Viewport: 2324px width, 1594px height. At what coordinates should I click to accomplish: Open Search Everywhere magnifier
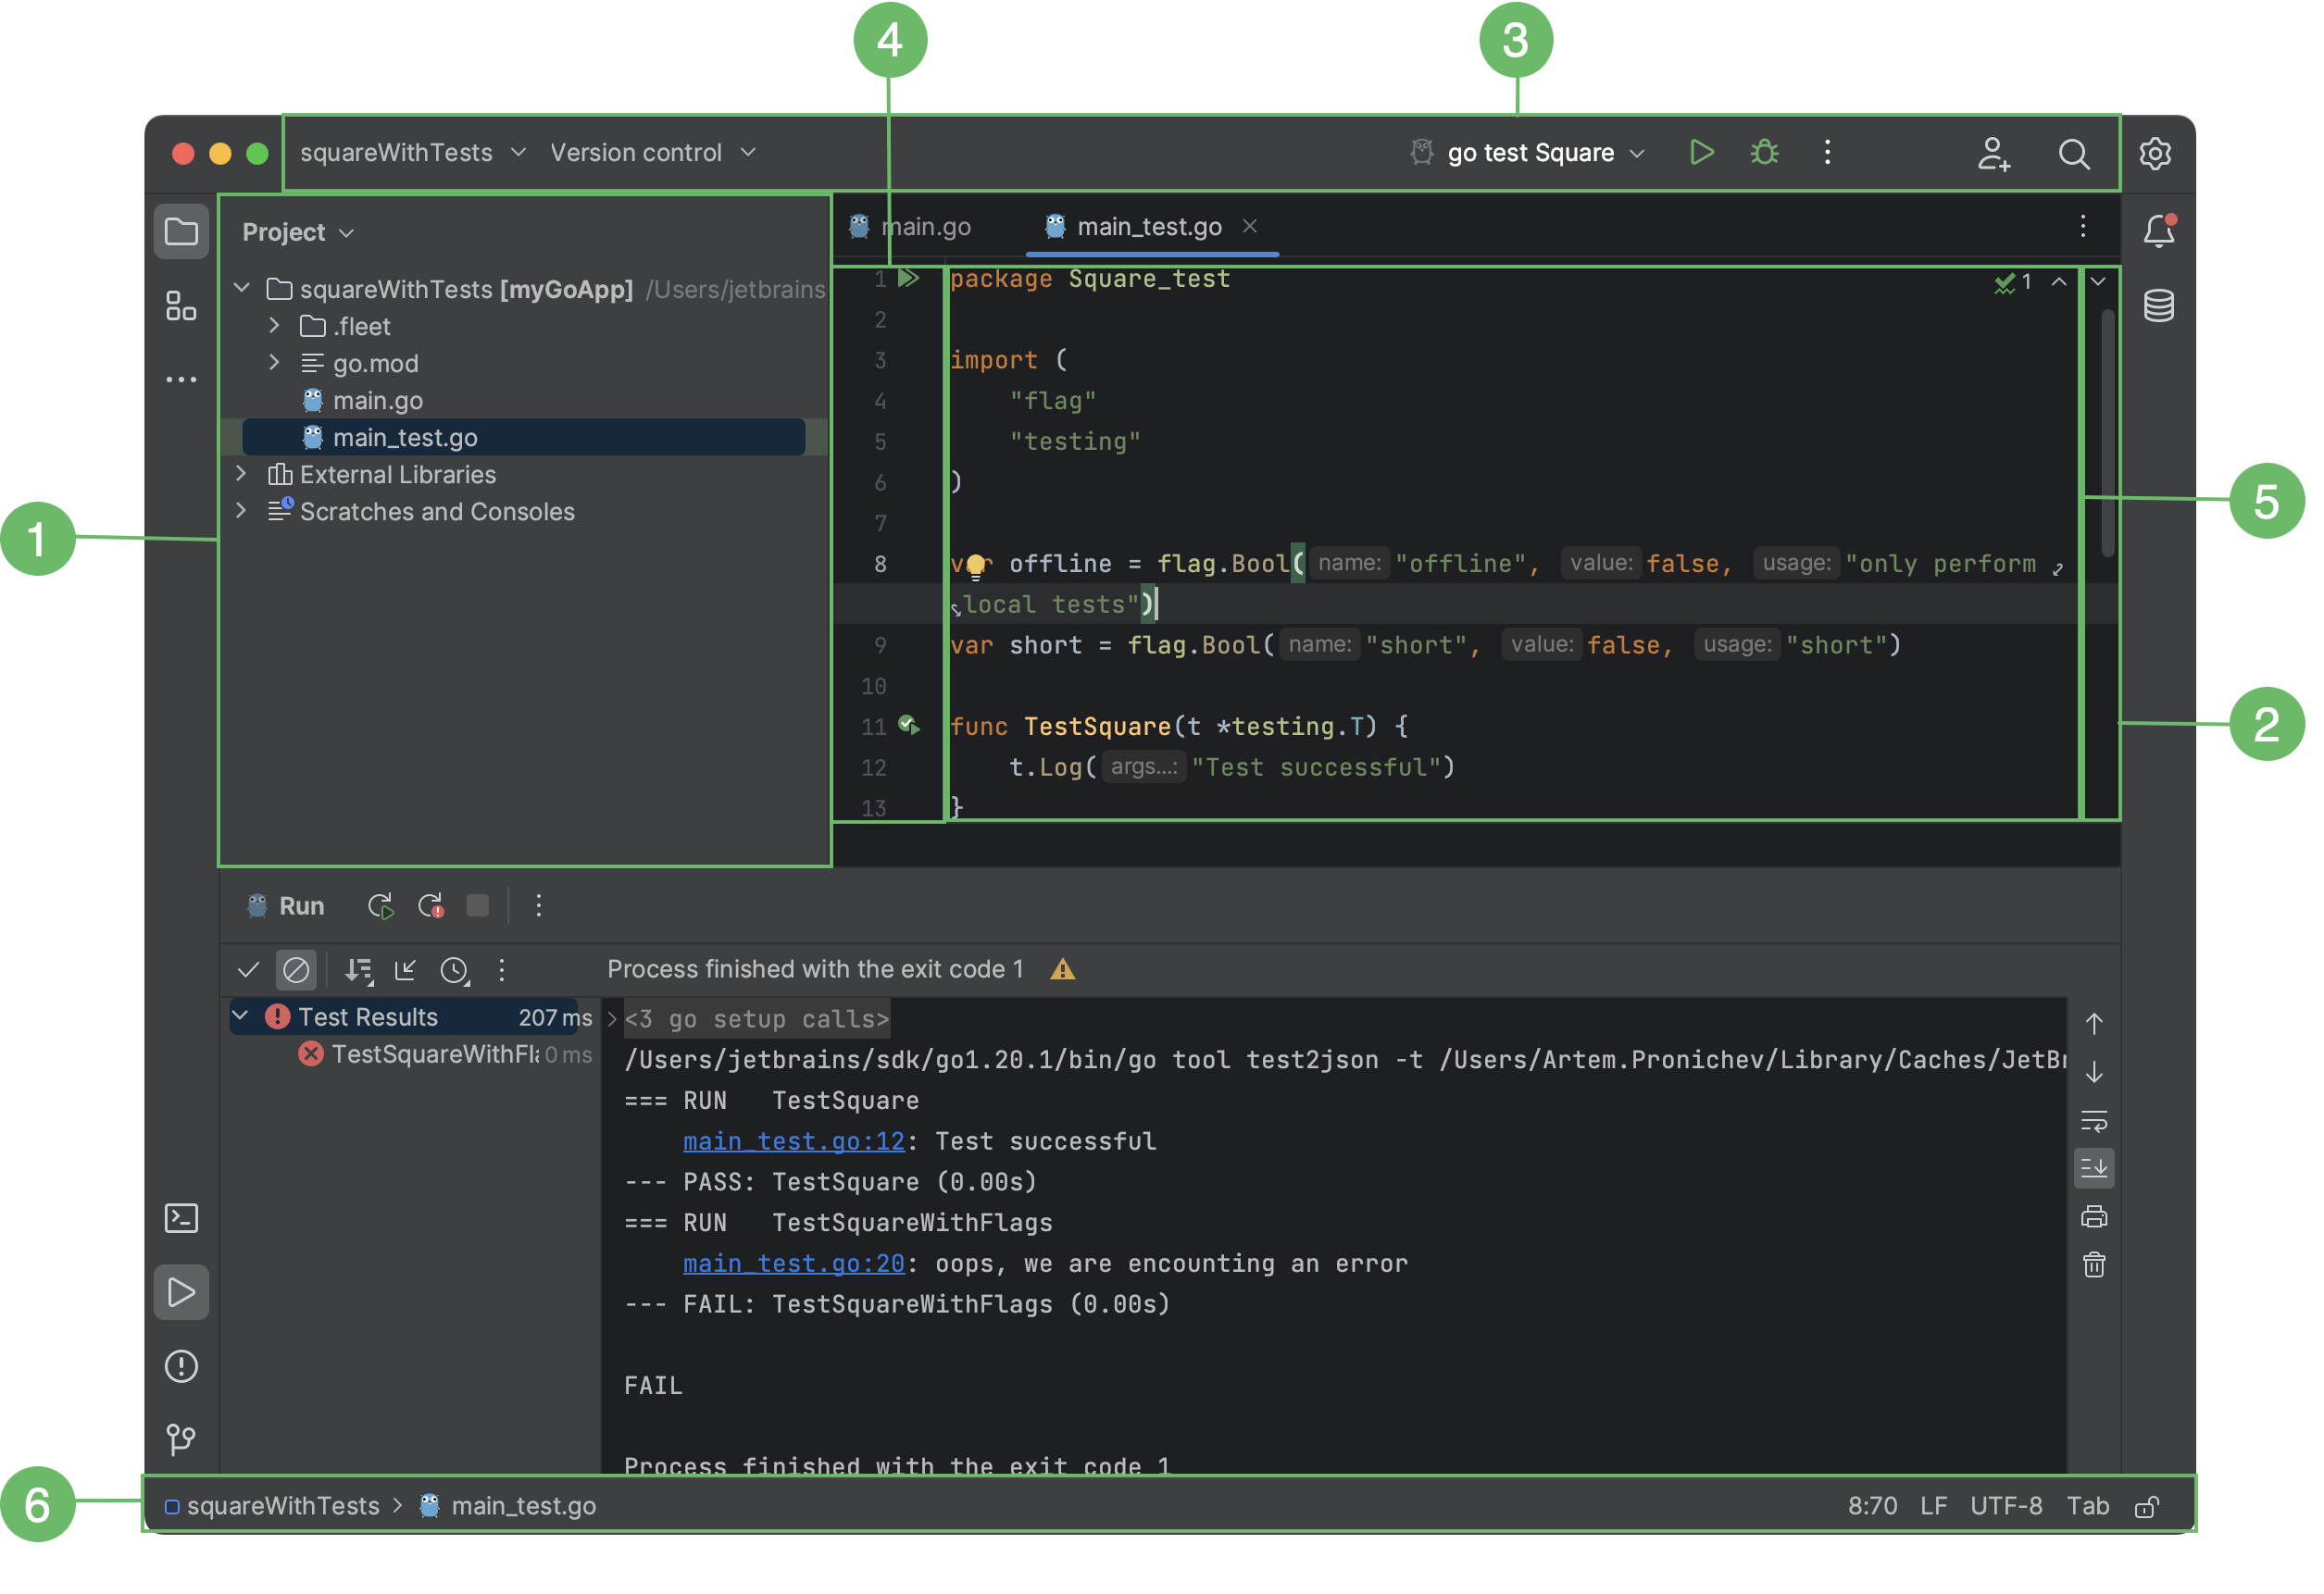2073,154
